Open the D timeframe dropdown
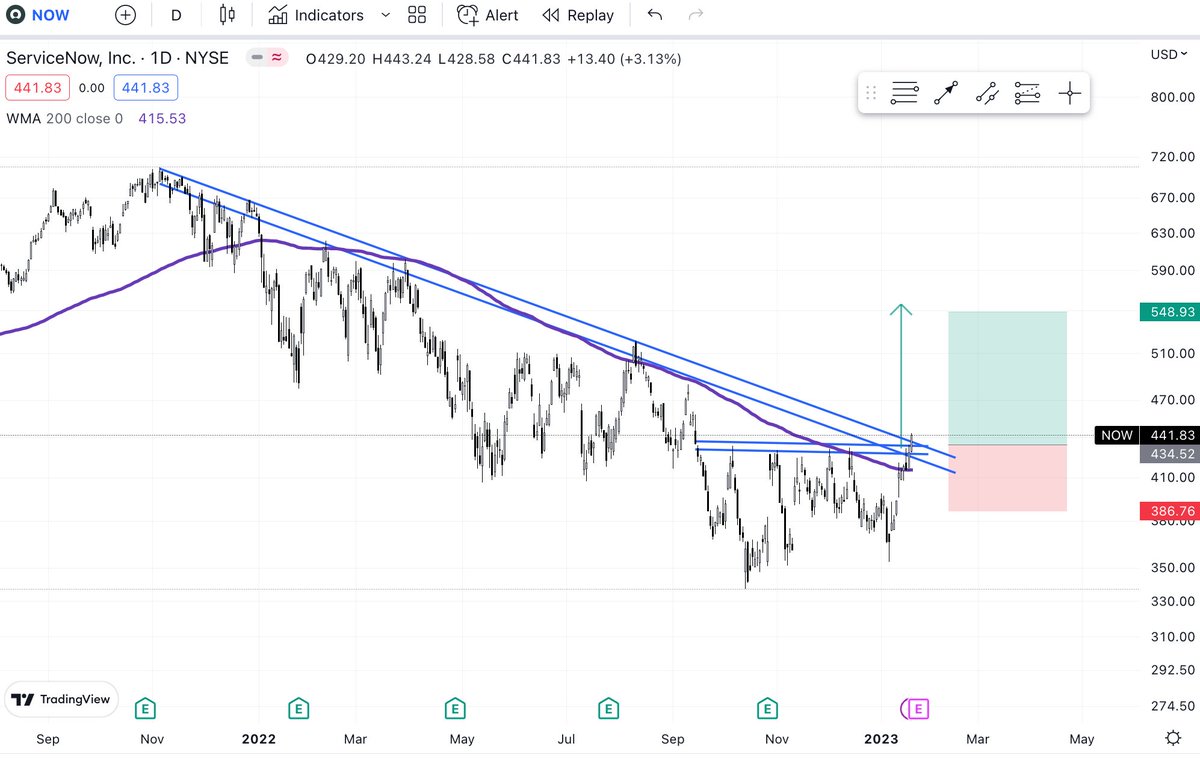Image resolution: width=1200 pixels, height=758 pixels. [175, 15]
